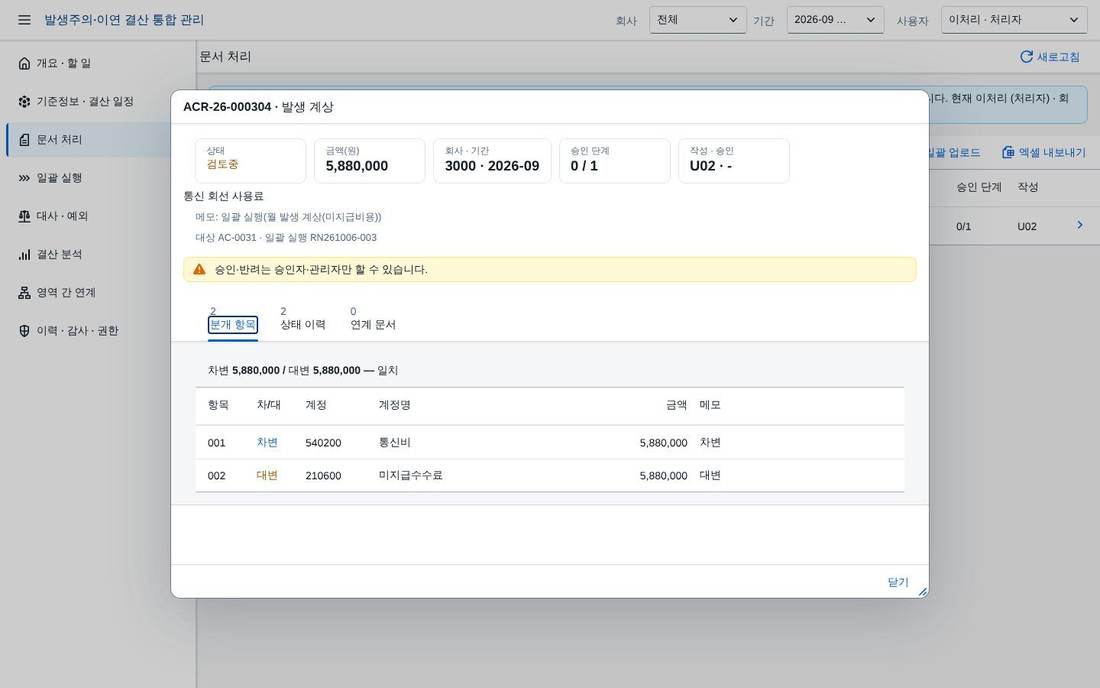1100x688 pixels.
Task: Open the 기간 dropdown showing 2026-09
Action: [835, 20]
